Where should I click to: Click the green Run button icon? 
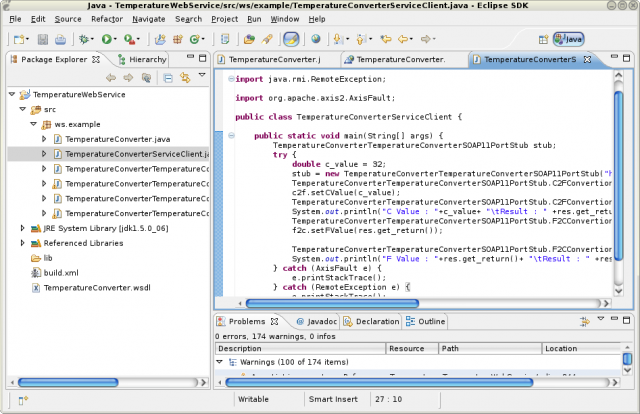pos(107,39)
